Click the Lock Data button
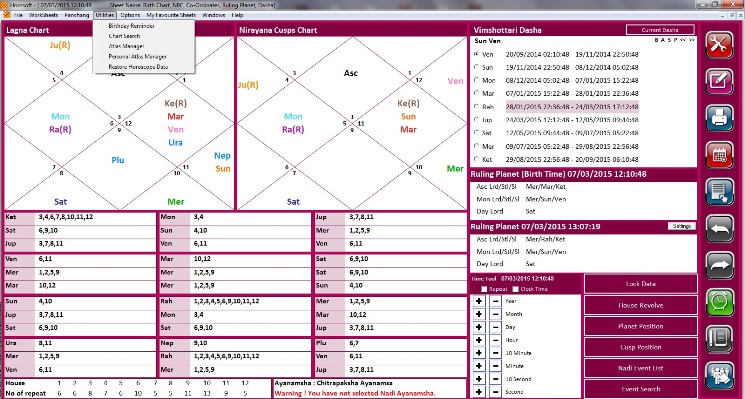 (x=640, y=284)
